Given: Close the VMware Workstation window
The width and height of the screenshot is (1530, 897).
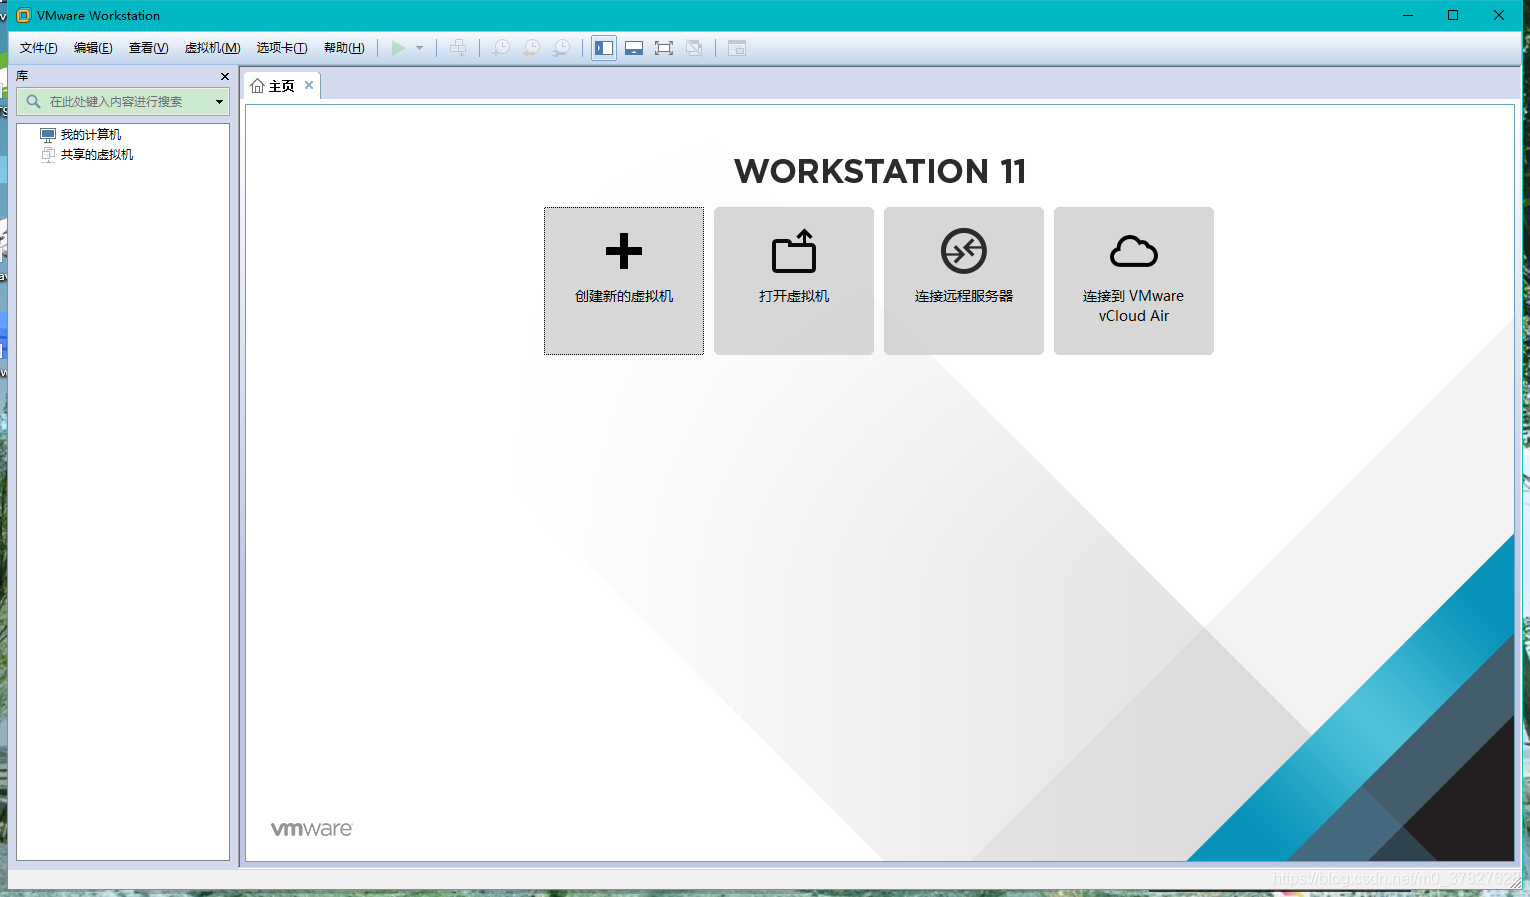Looking at the screenshot, I should pyautogui.click(x=1499, y=15).
